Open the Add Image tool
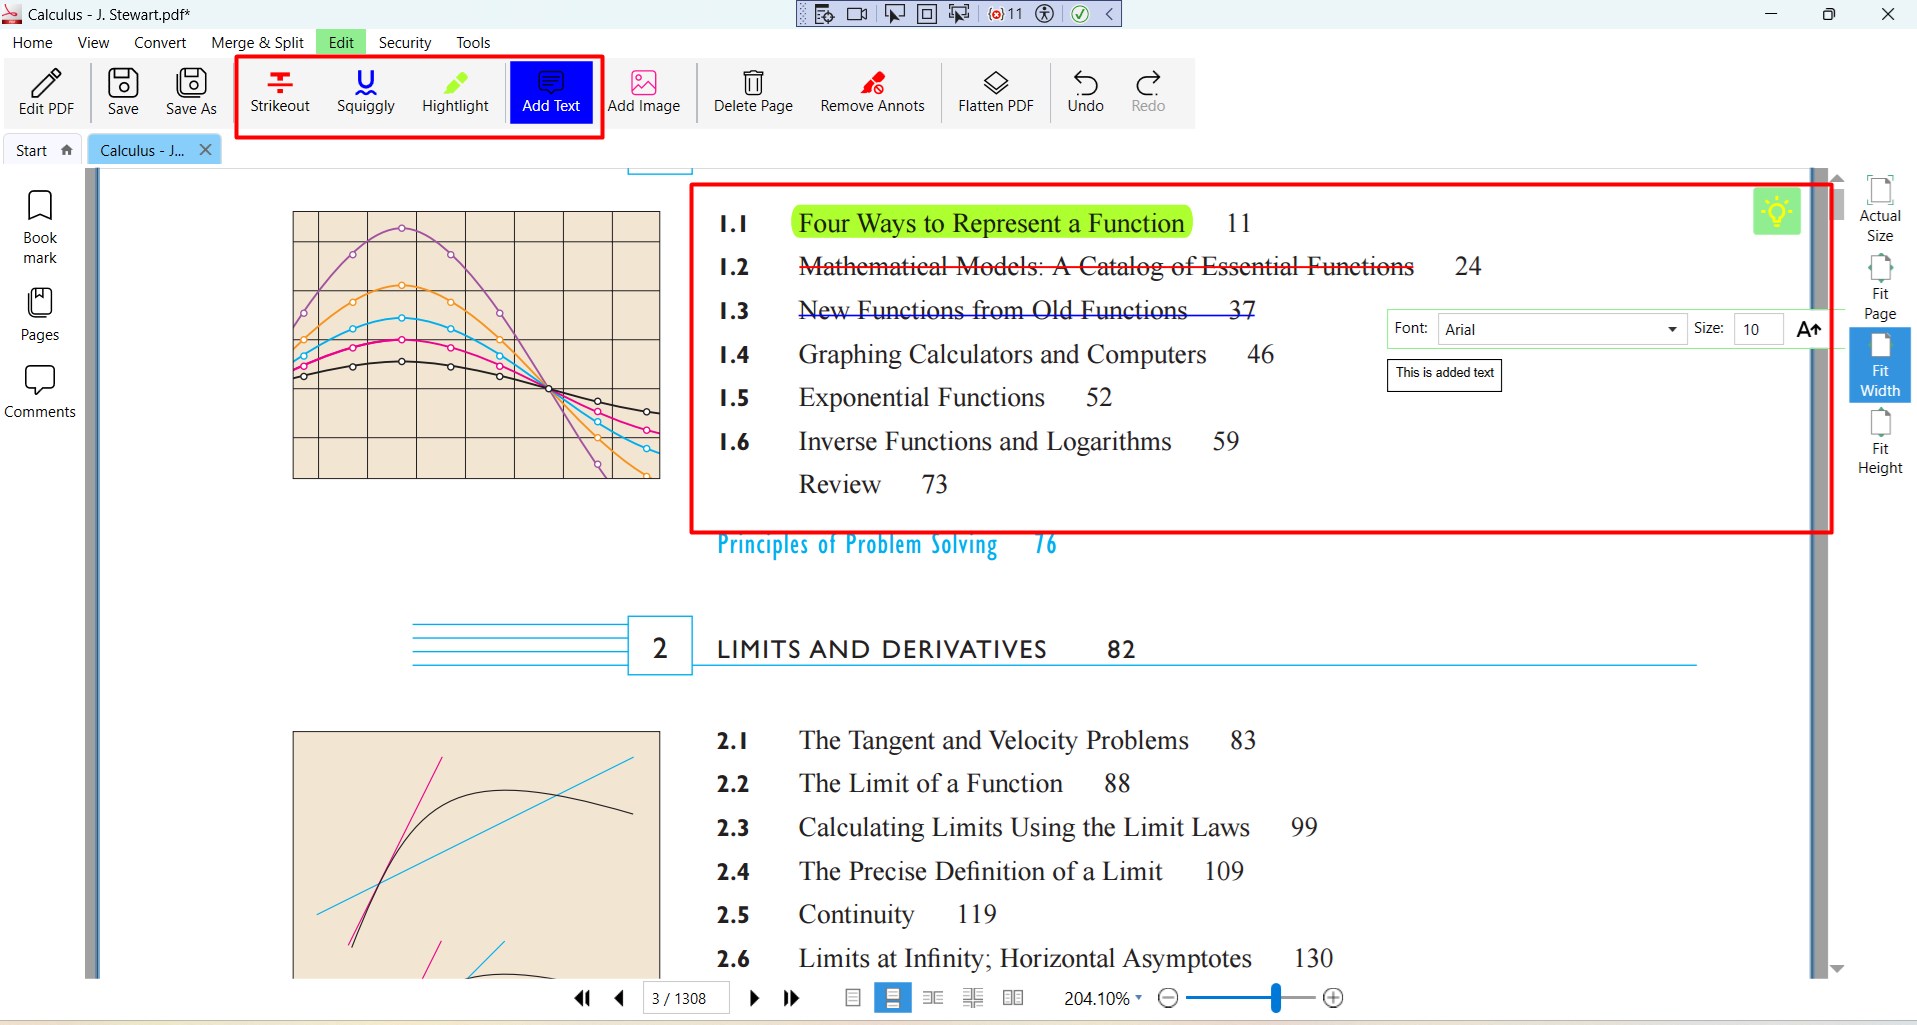This screenshot has width=1917, height=1025. pyautogui.click(x=643, y=92)
